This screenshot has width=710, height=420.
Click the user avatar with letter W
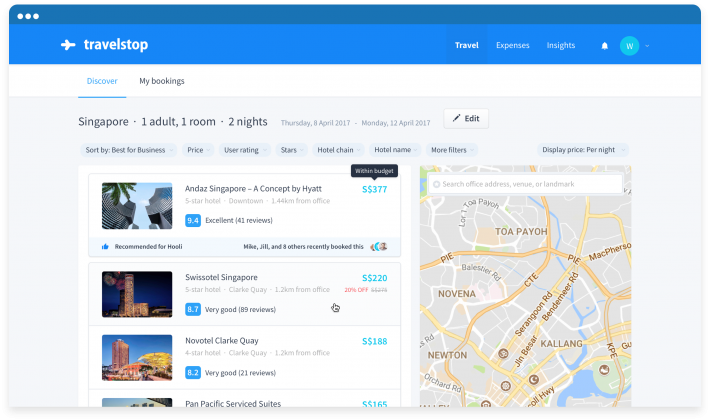[629, 46]
